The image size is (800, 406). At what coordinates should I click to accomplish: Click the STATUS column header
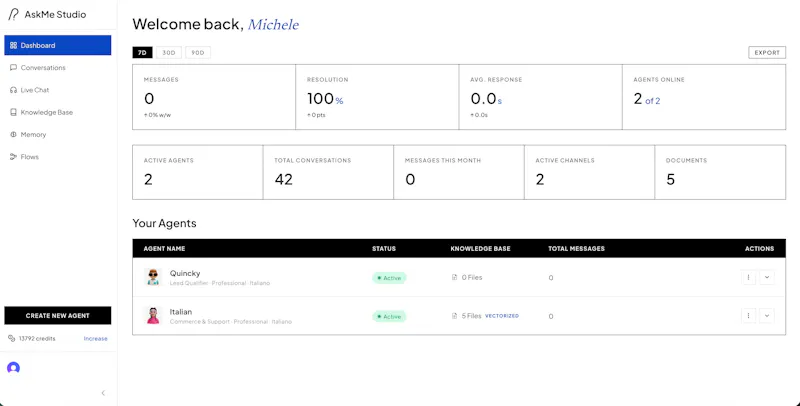coord(384,249)
